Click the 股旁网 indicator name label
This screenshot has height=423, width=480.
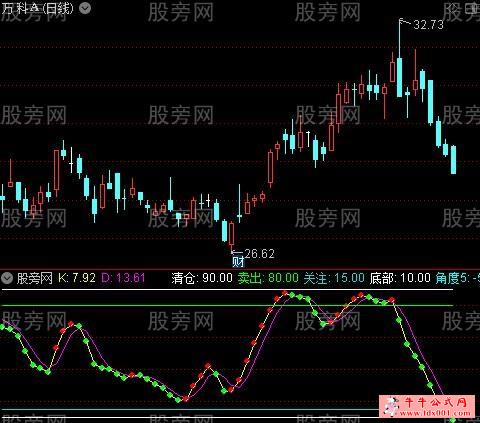point(35,278)
